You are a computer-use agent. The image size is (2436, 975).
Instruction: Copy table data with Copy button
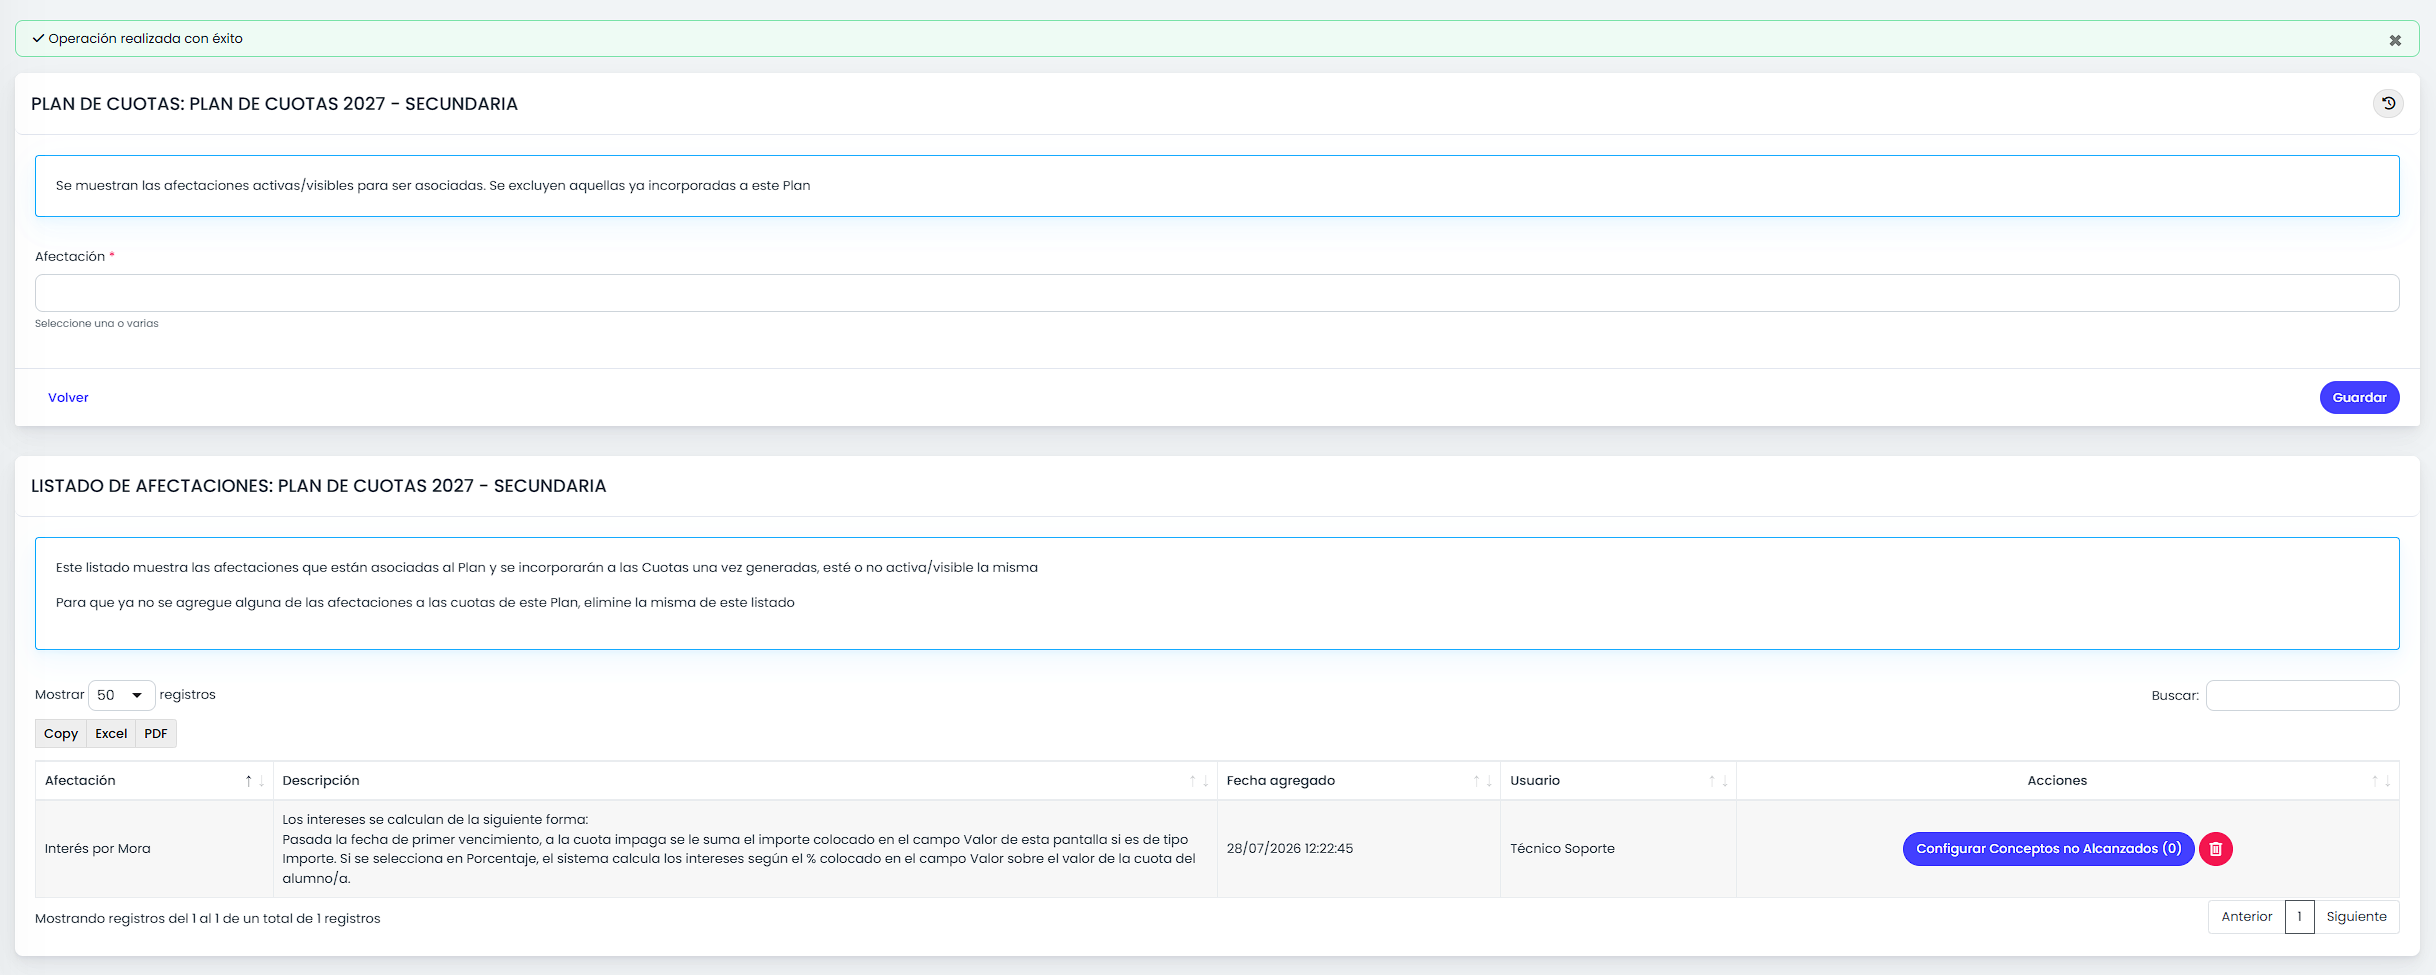pos(61,734)
